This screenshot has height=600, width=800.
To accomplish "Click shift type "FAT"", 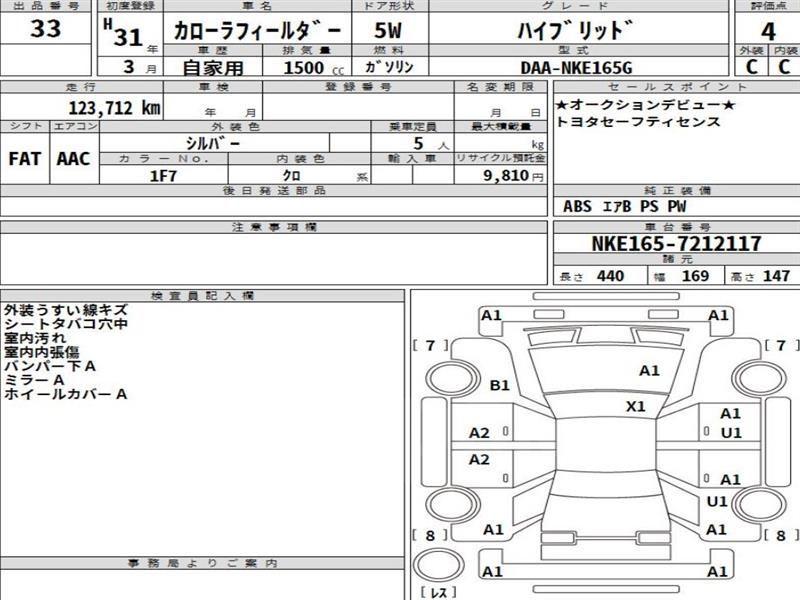I will click(x=24, y=159).
